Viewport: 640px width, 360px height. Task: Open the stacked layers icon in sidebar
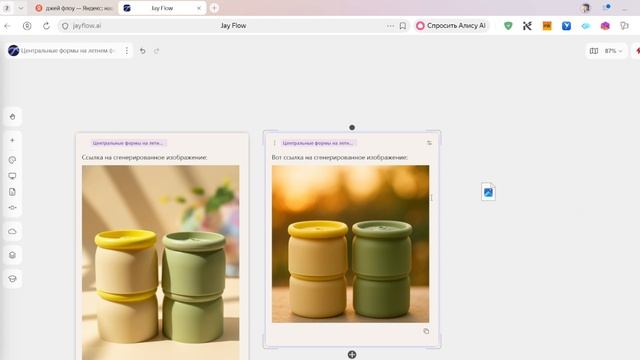click(x=12, y=255)
